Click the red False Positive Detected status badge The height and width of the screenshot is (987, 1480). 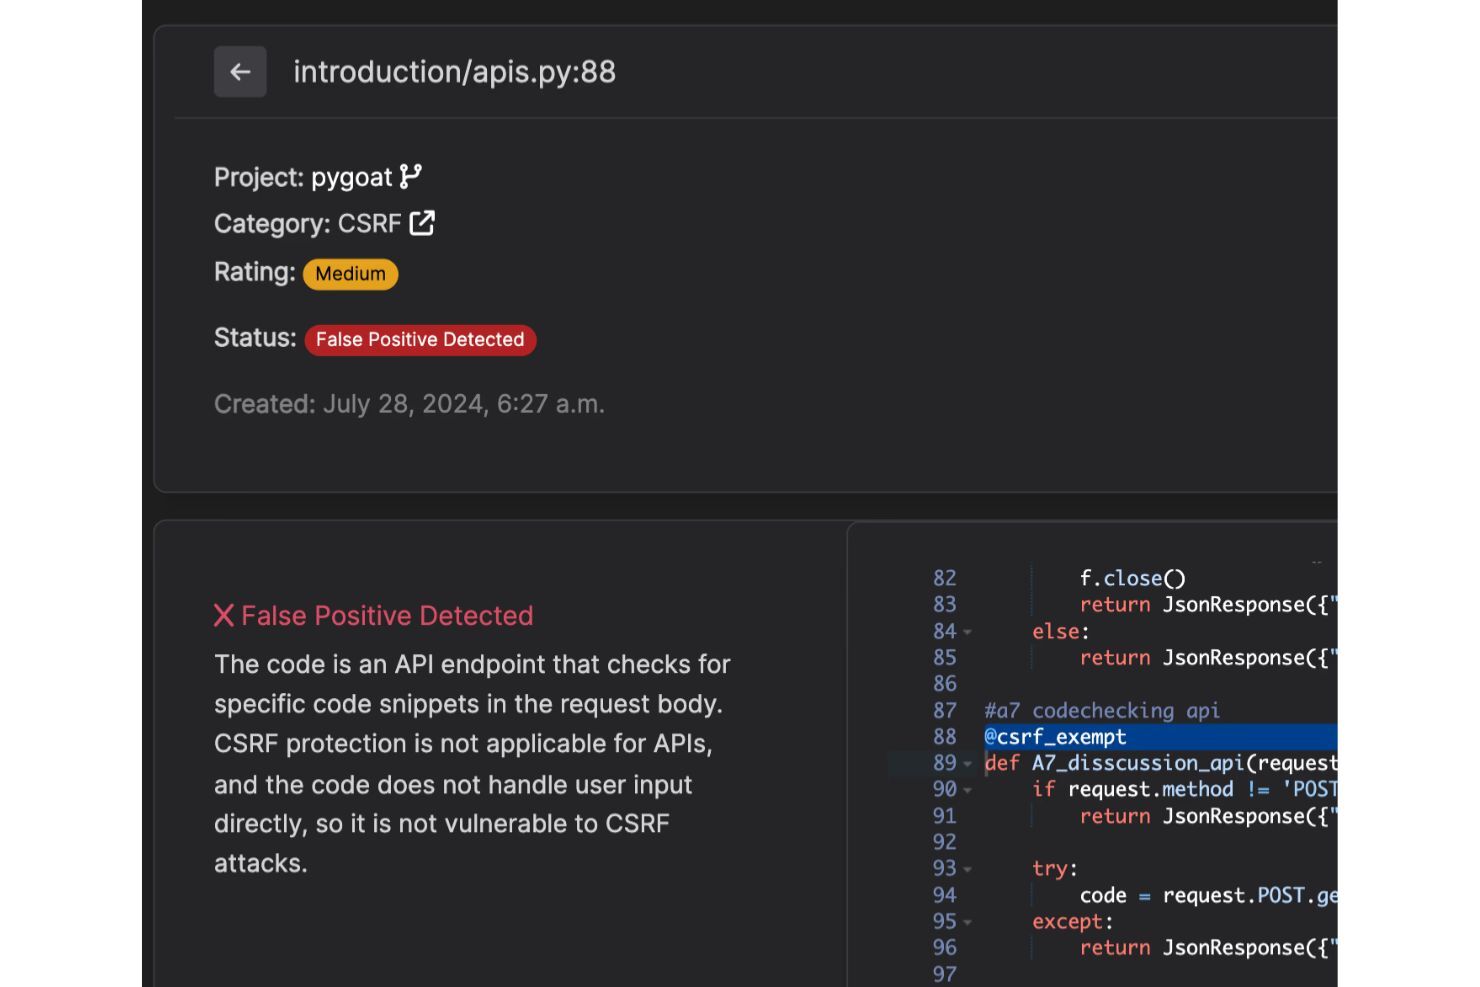(420, 340)
